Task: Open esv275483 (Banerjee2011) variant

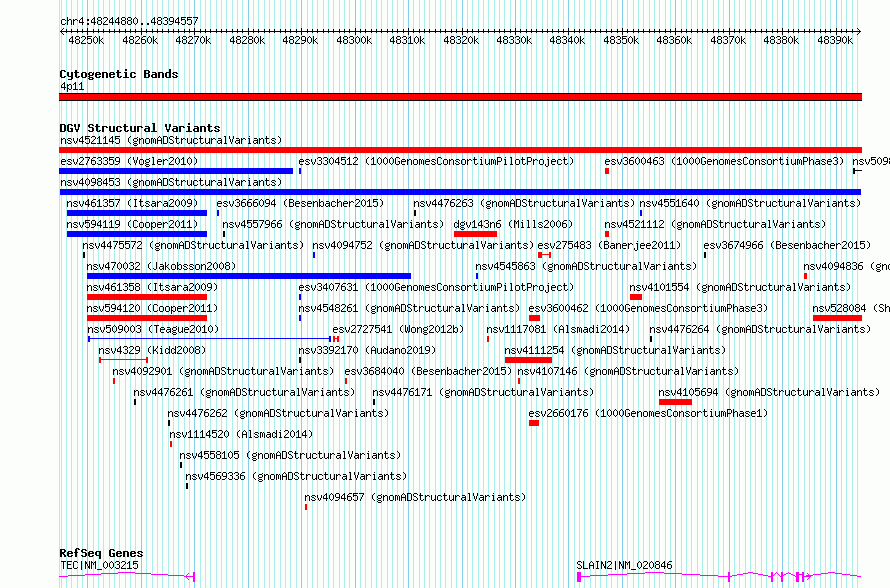Action: [609, 245]
